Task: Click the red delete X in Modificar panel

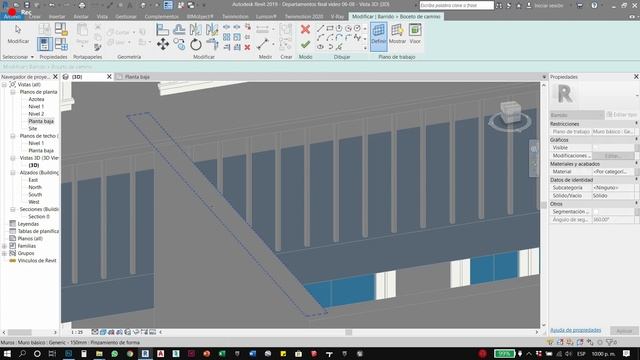Action: pos(247,47)
